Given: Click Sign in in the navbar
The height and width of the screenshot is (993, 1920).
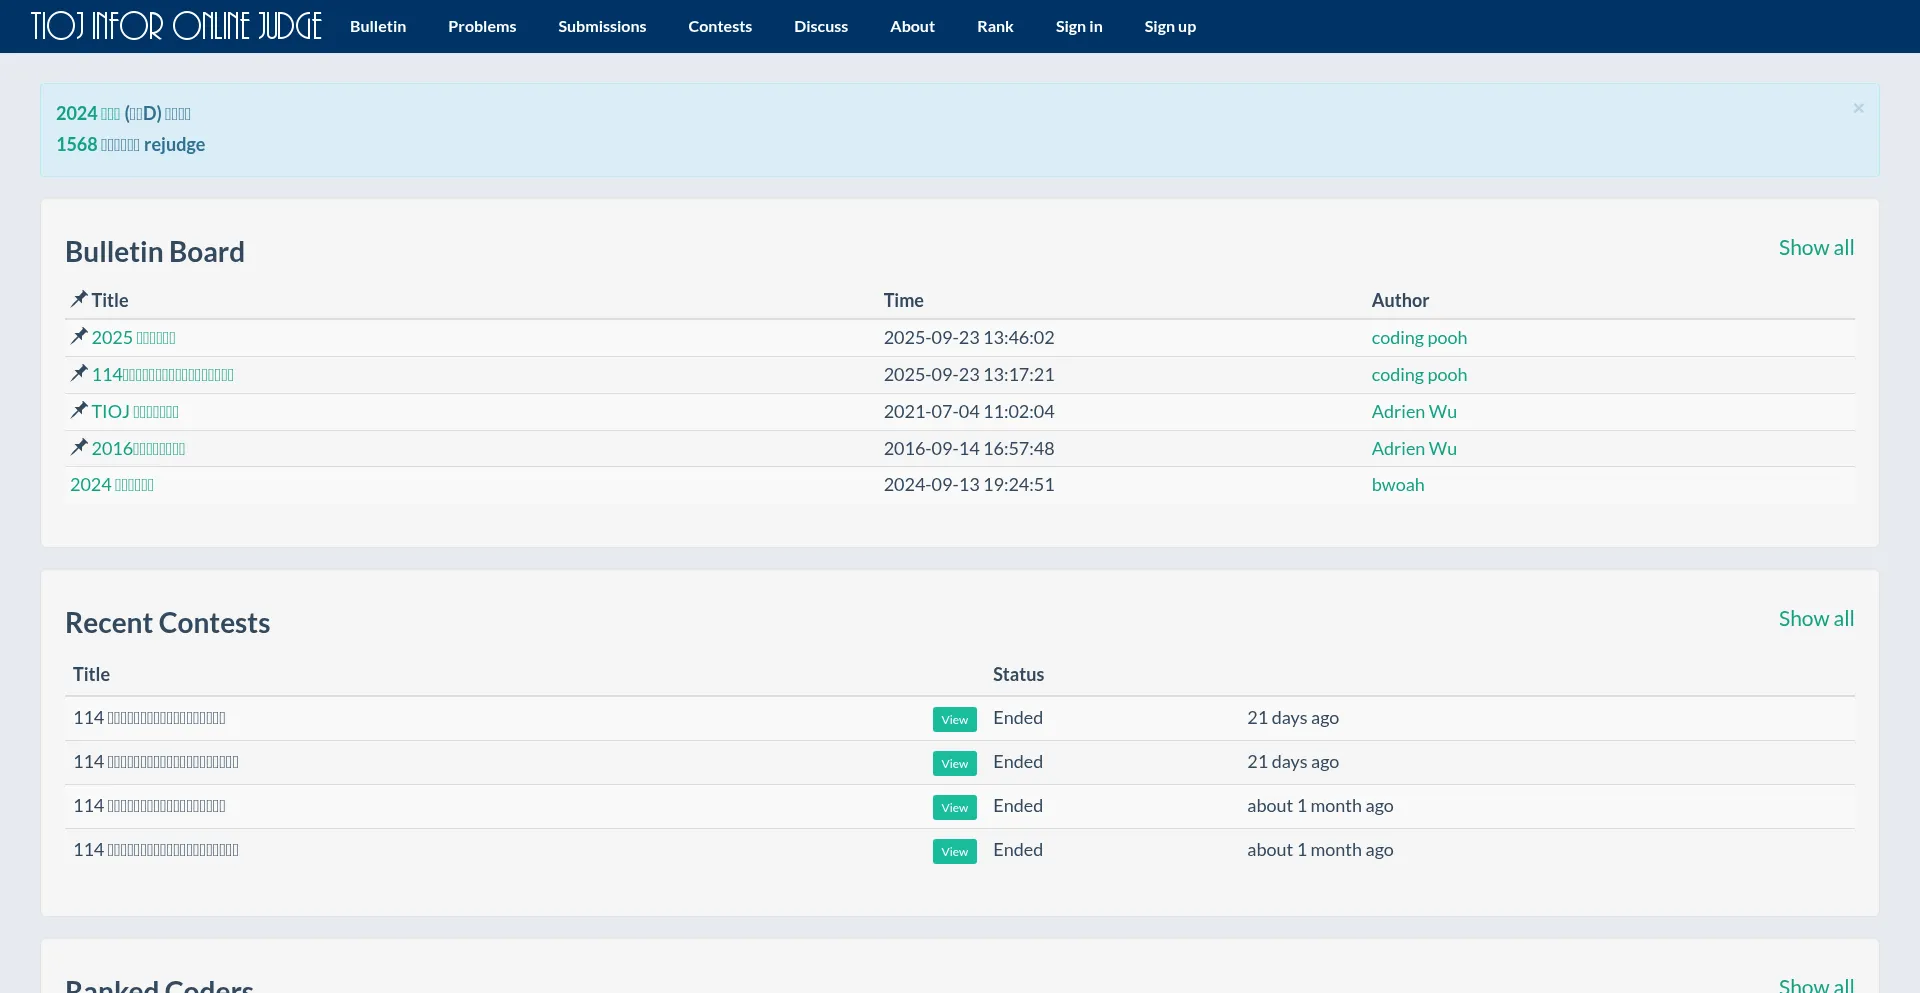Looking at the screenshot, I should pos(1079,26).
